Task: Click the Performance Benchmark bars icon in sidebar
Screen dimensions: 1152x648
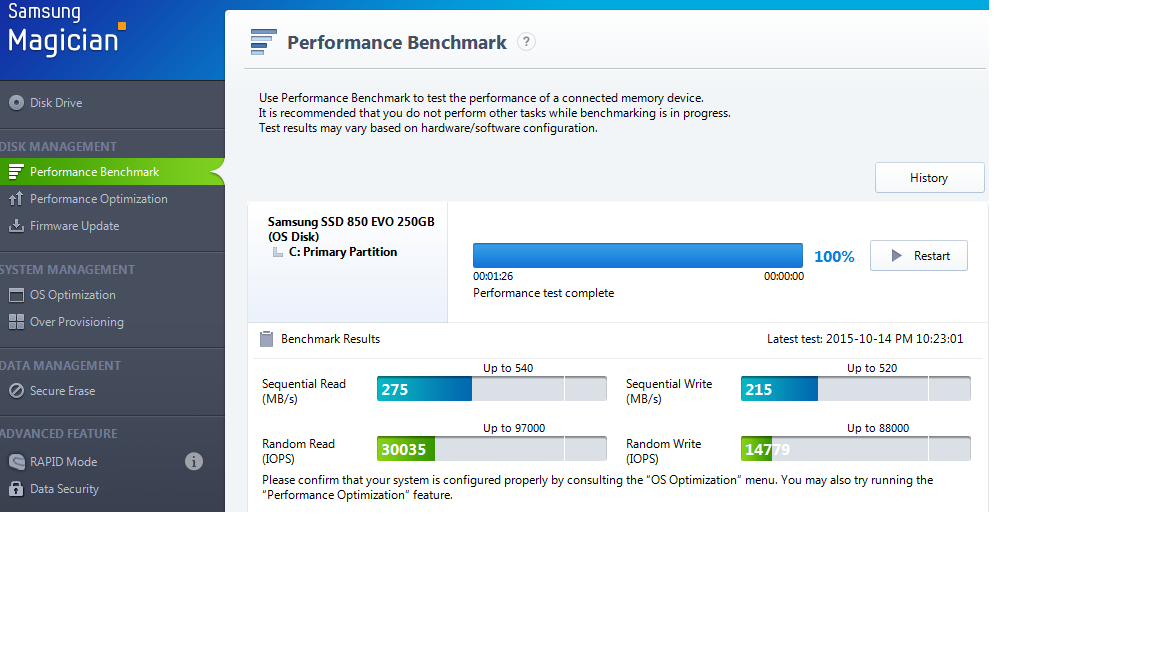Action: pos(16,172)
